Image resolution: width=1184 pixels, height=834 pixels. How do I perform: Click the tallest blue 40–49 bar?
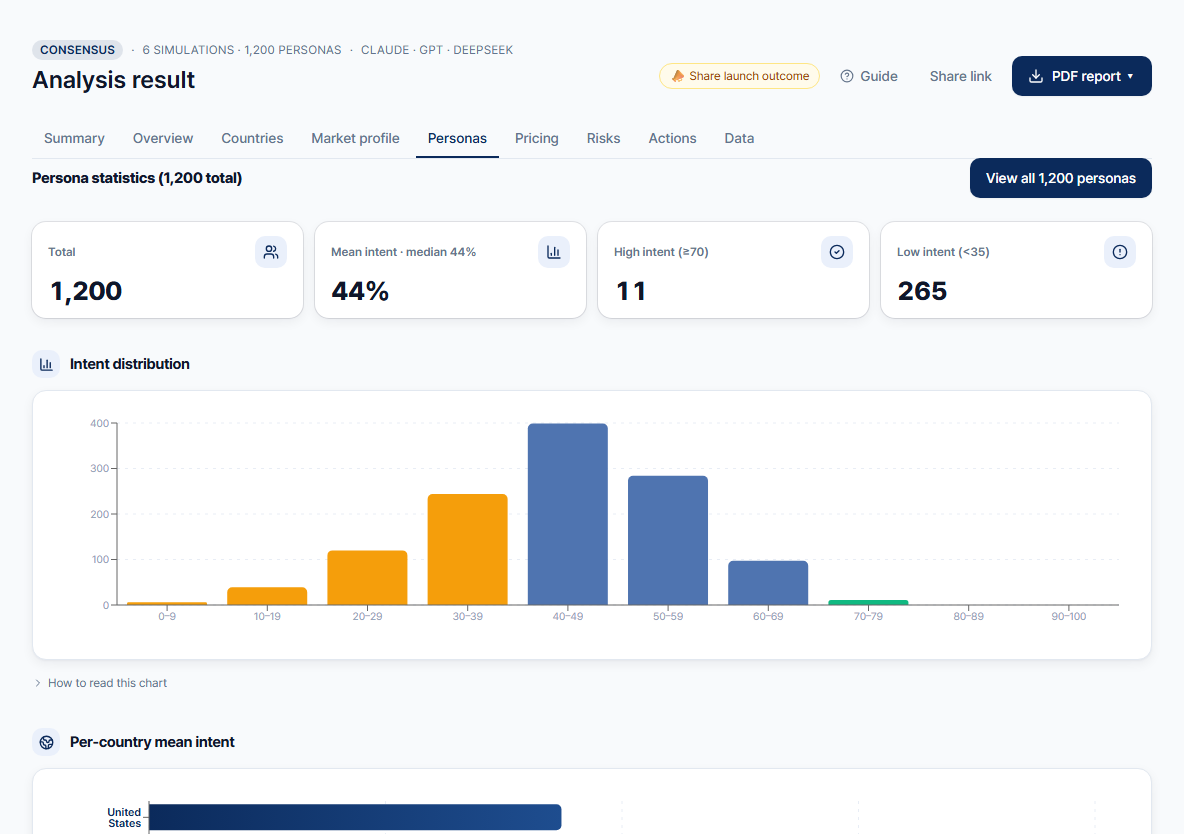[568, 514]
